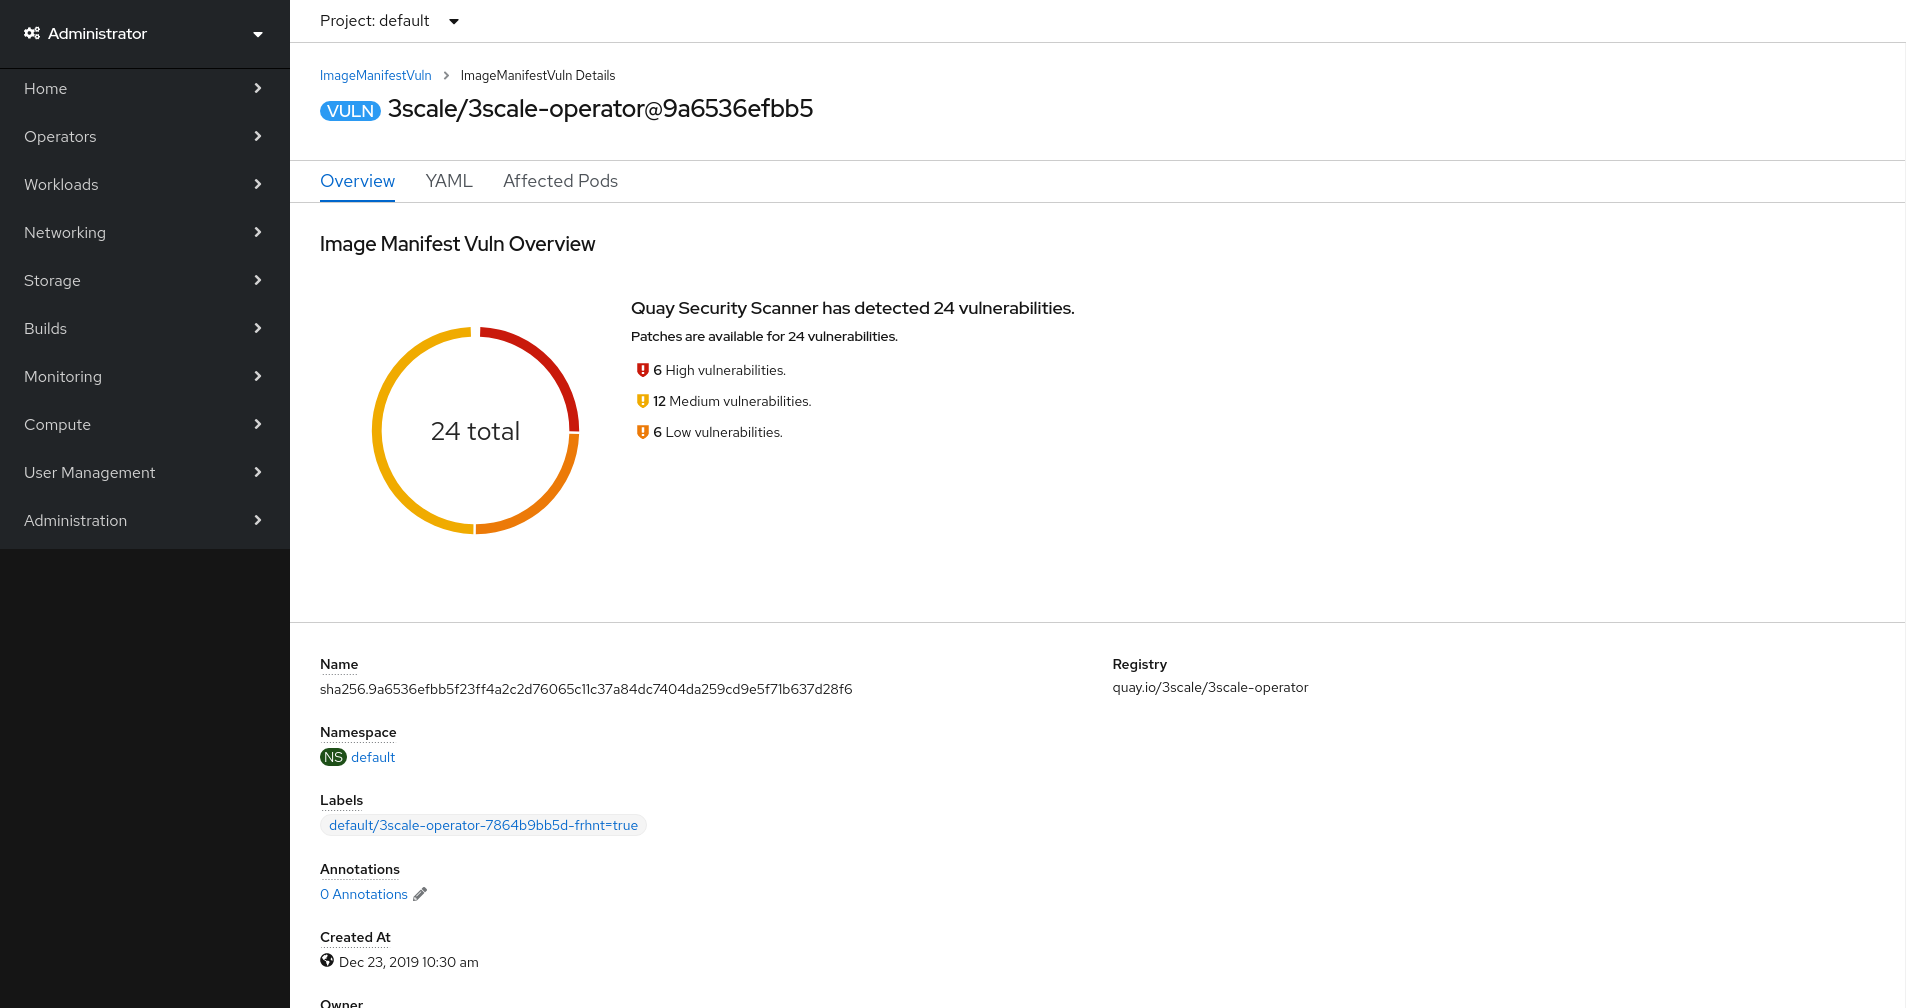Expand the Networking navigation section
1906x1008 pixels.
pyautogui.click(x=145, y=232)
